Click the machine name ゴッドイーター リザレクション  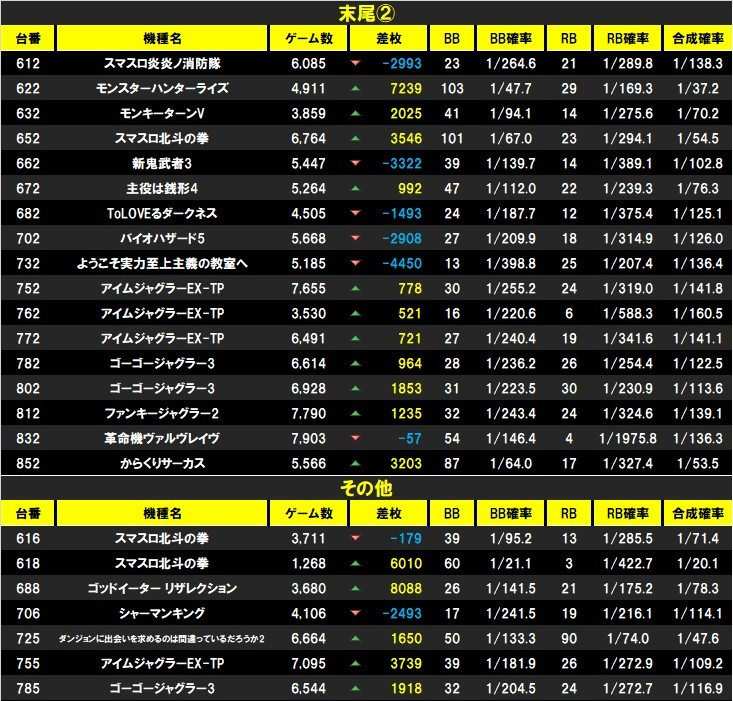pos(162,588)
